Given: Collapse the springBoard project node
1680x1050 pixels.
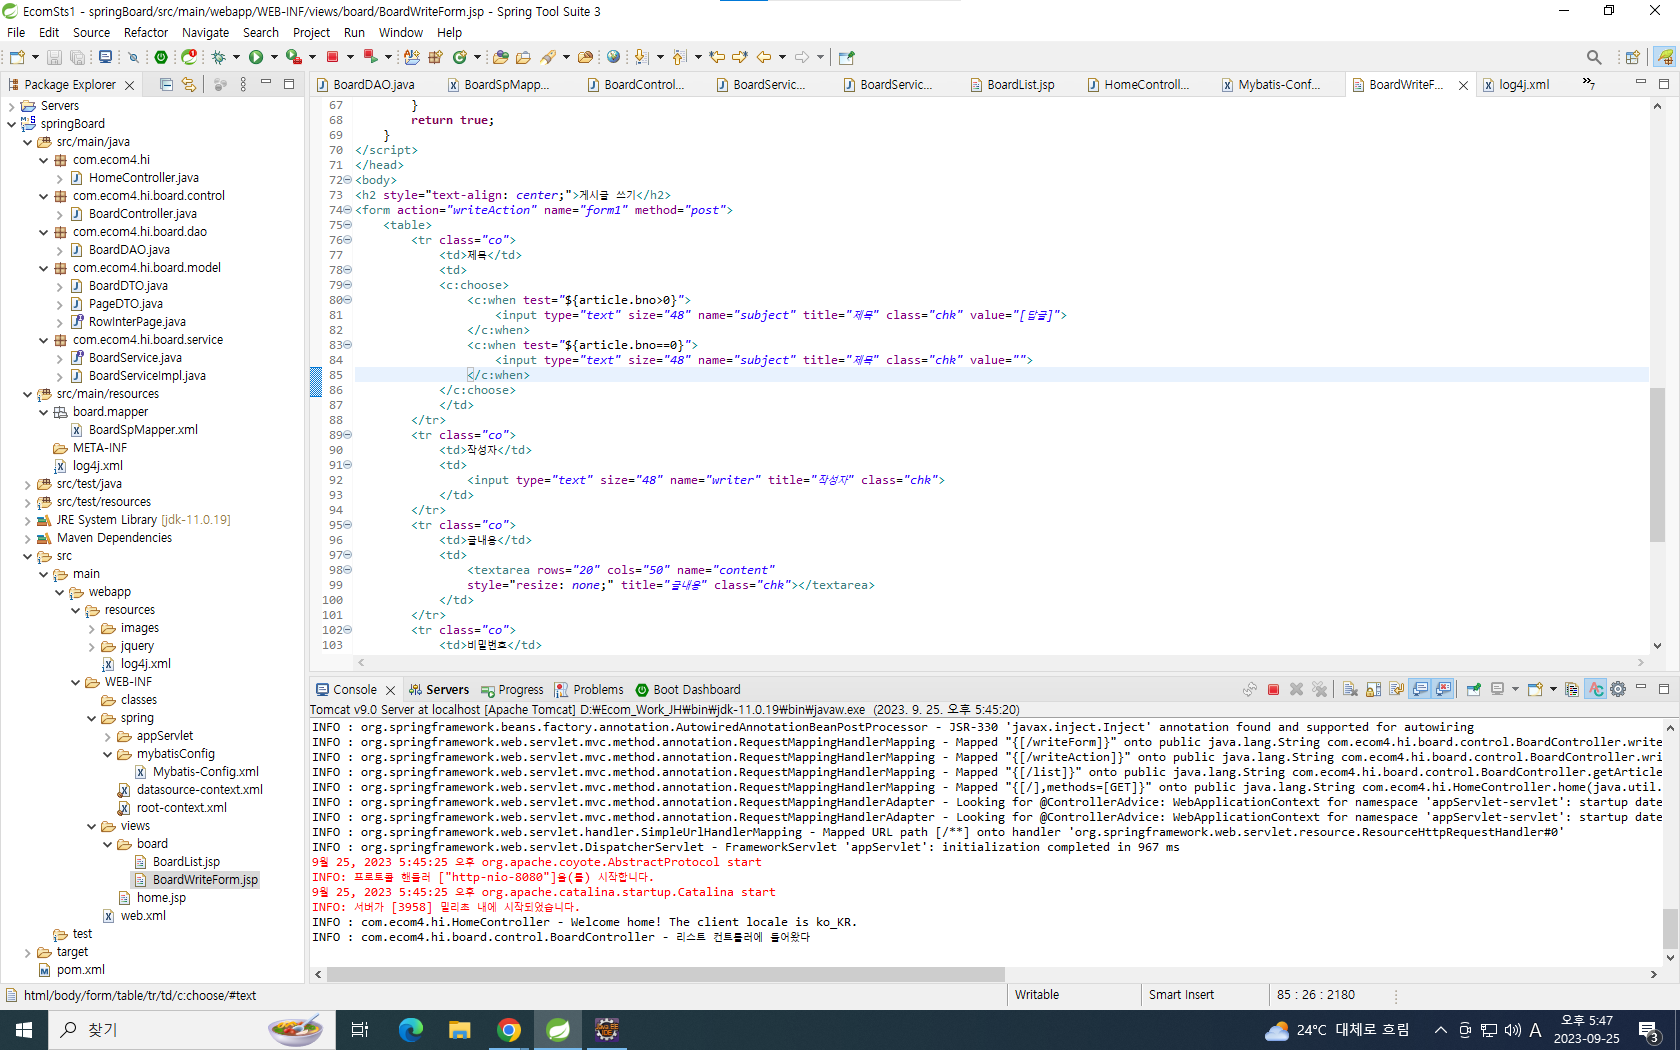Looking at the screenshot, I should (11, 124).
